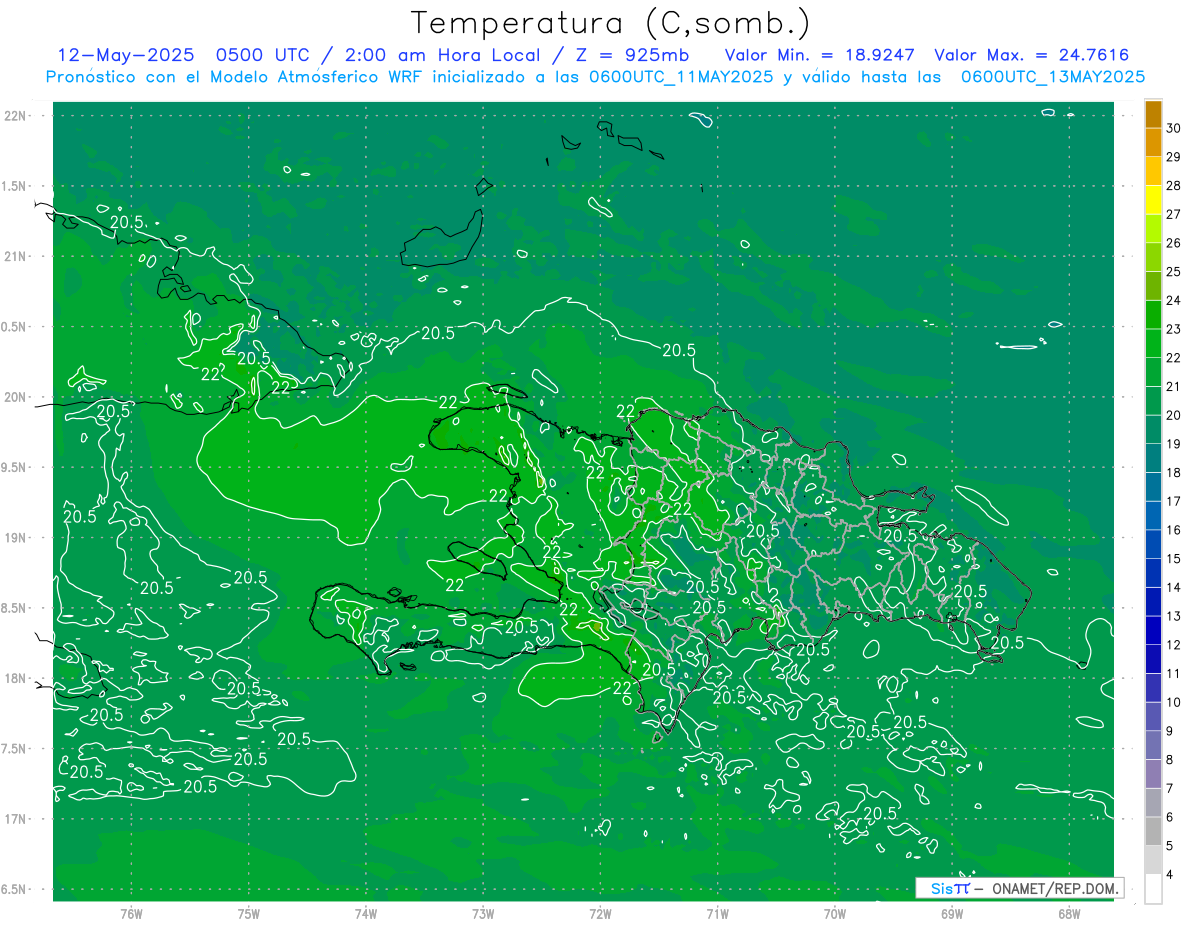Click the '24' label on the color scale
Image resolution: width=1200 pixels, height=927 pixels.
point(1174,300)
